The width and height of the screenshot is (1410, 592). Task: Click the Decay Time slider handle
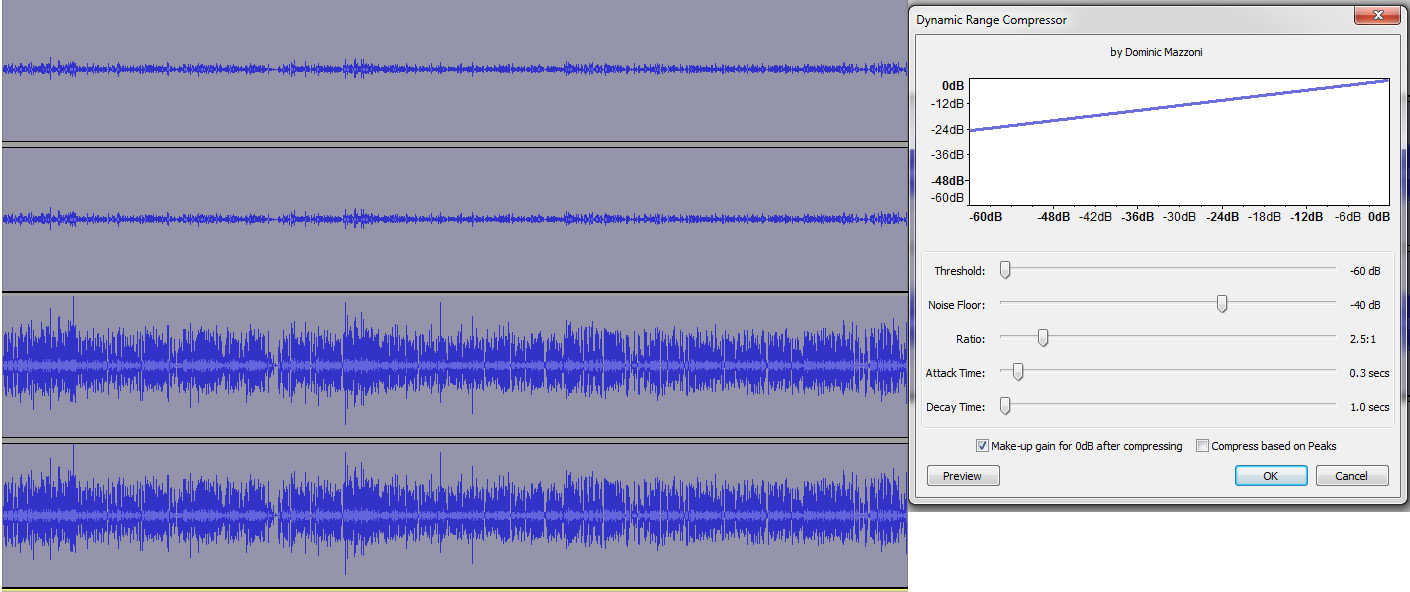point(1008,405)
